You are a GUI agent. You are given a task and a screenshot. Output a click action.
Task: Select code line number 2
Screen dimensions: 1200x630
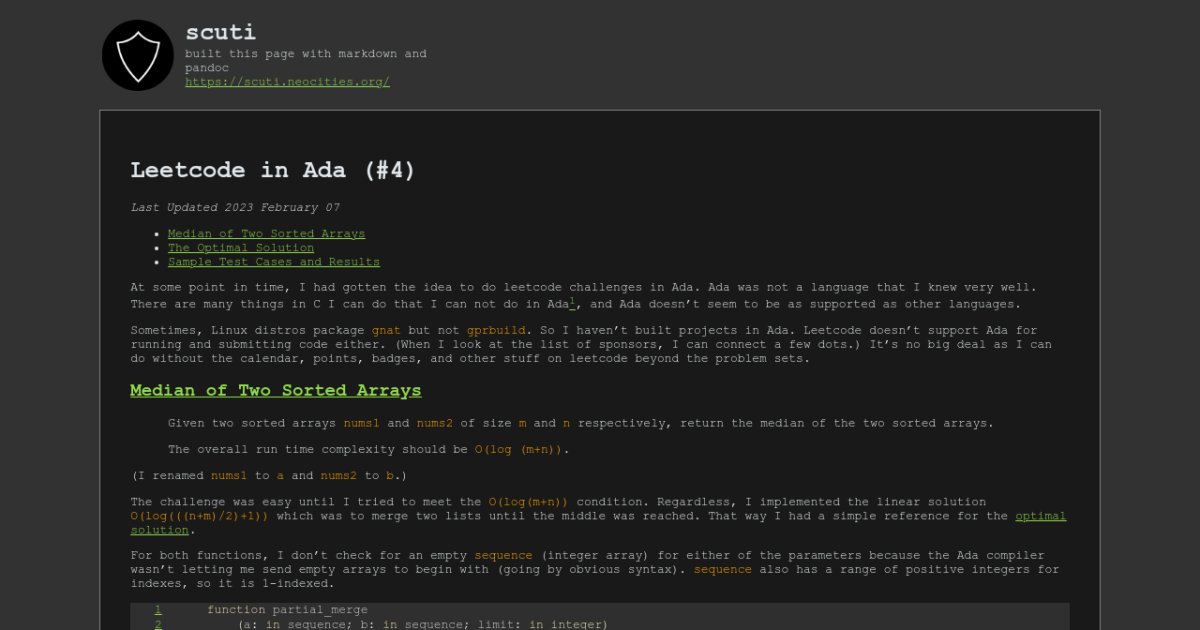point(158,624)
